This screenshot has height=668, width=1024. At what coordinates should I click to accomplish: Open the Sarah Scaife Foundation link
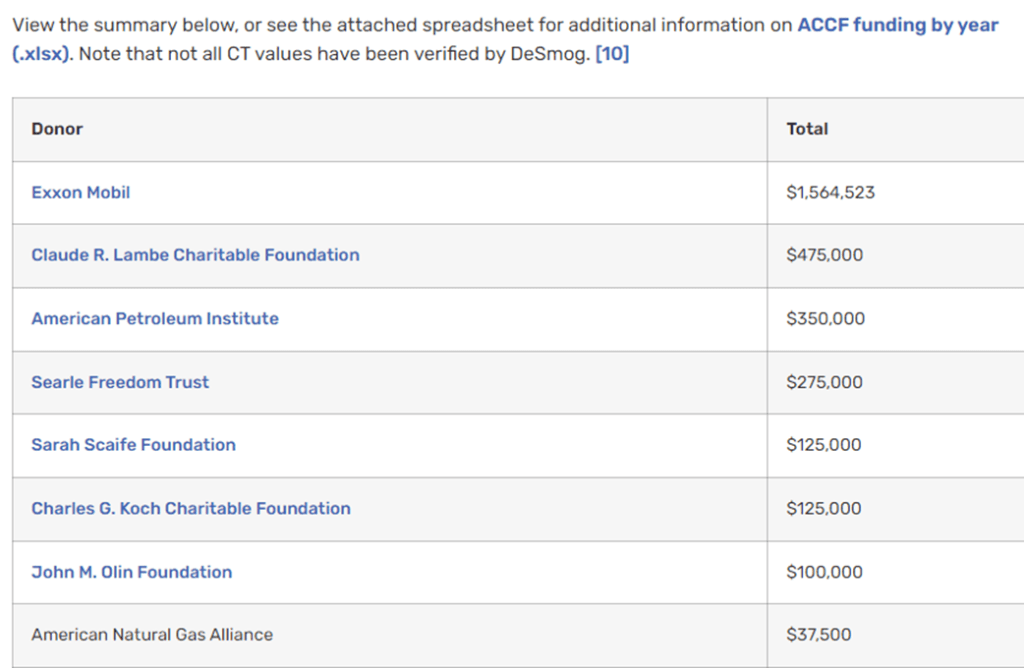133,445
